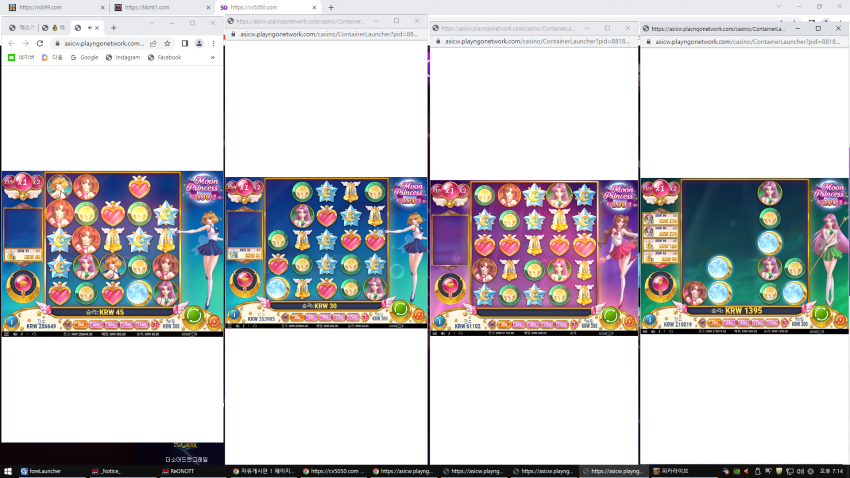Image resolution: width=850 pixels, height=478 pixels.
Task: Bookmark this page with the star icon
Action: tap(168, 43)
